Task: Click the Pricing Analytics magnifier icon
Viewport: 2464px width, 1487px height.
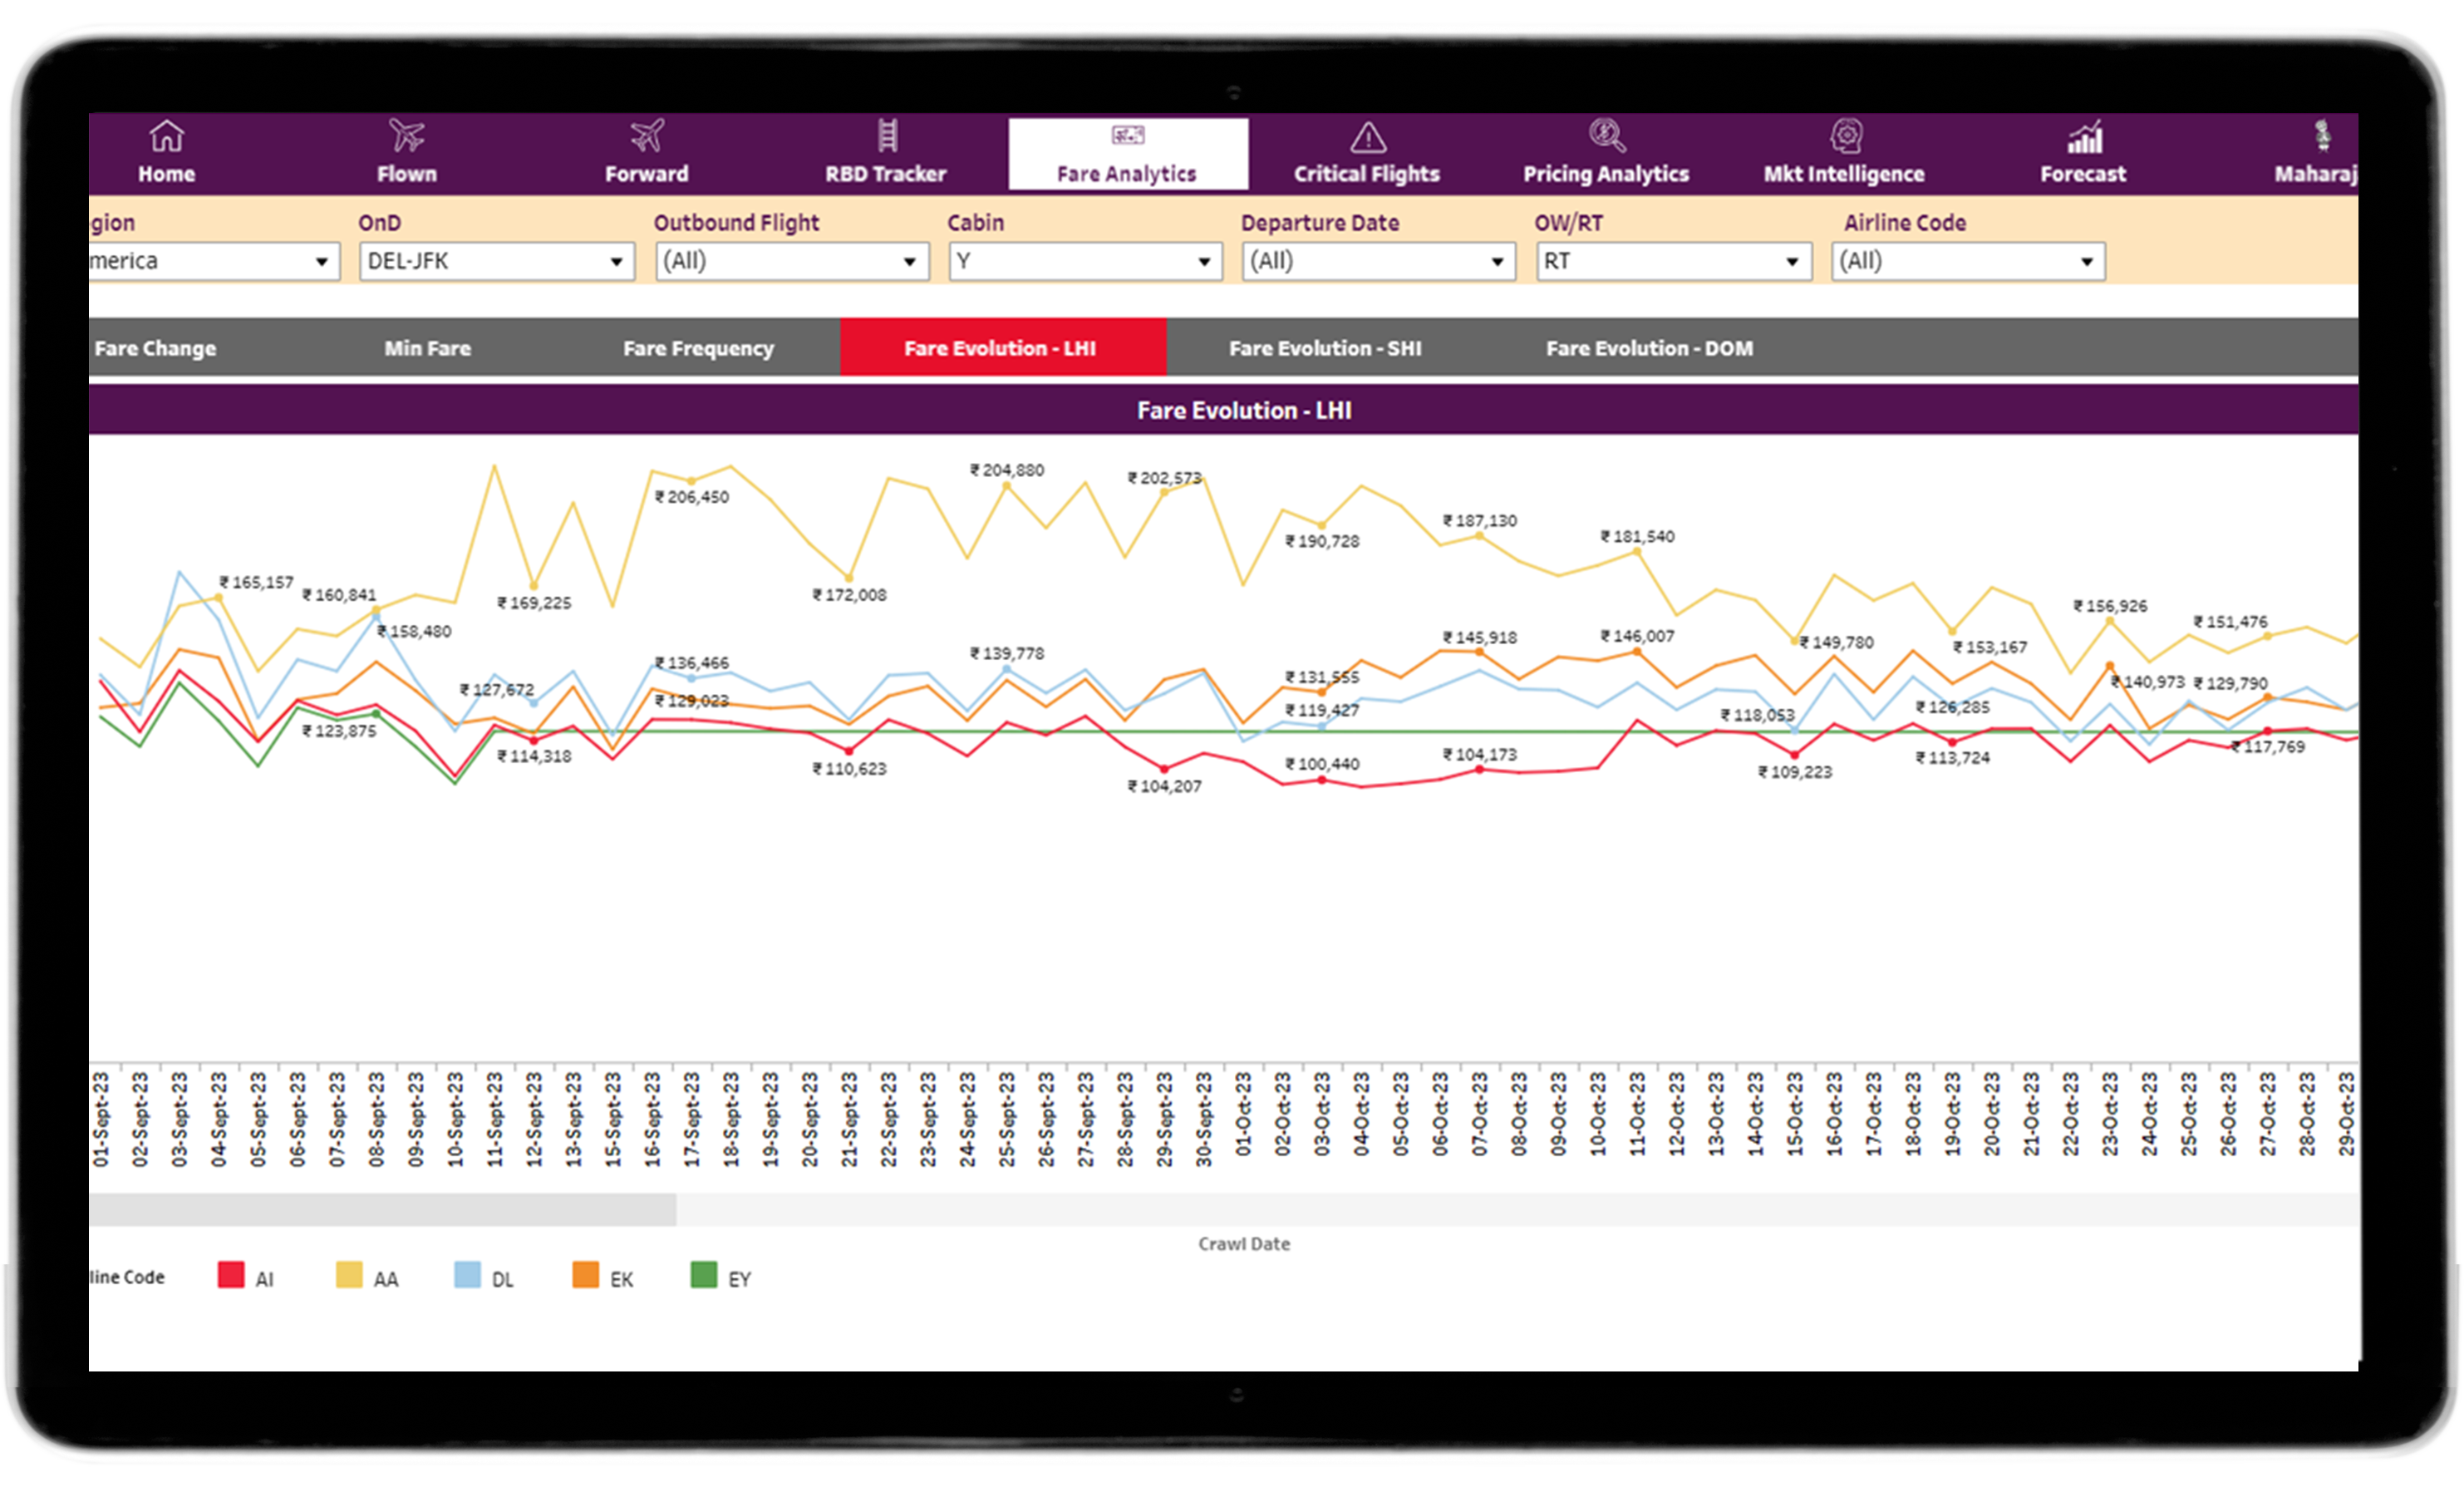Action: 1606,136
